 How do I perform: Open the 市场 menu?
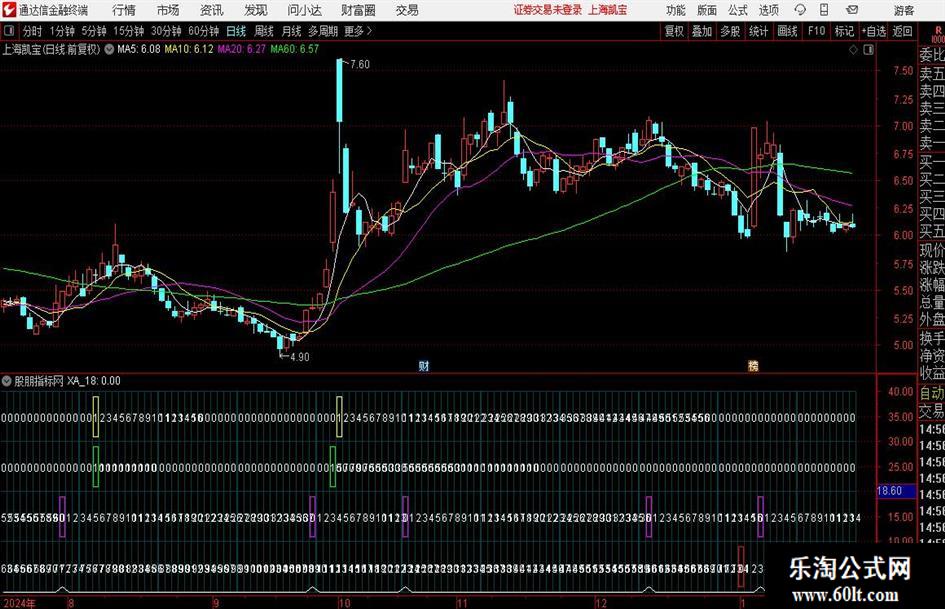click(168, 10)
